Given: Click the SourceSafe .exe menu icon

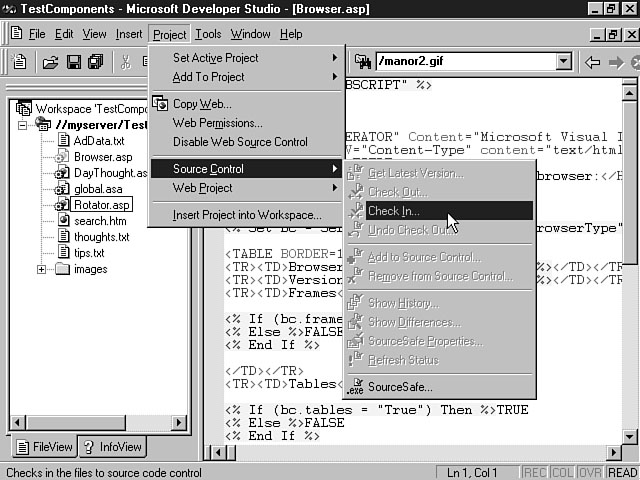Looking at the screenshot, I should pos(355,387).
